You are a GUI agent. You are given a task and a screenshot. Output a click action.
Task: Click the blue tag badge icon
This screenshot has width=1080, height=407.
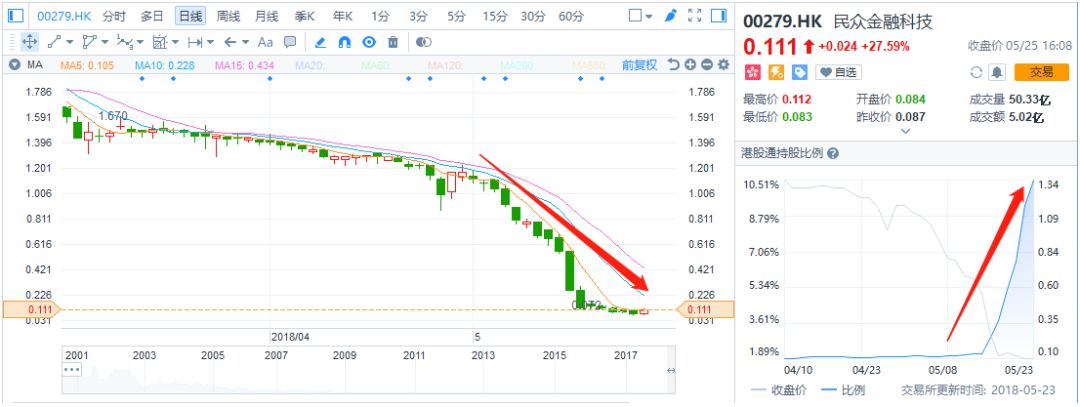pyautogui.click(x=800, y=72)
